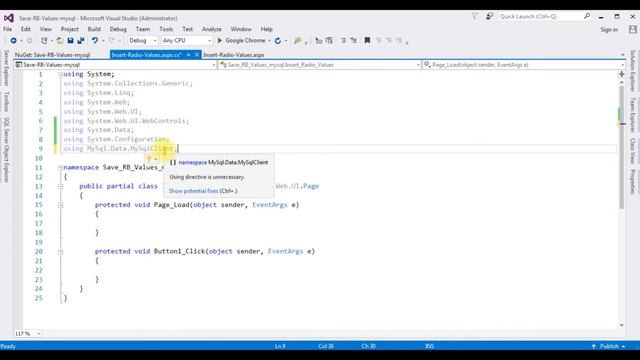Image resolution: width=640 pixels, height=360 pixels.
Task: Open the Team menu
Action: pyautogui.click(x=142, y=29)
